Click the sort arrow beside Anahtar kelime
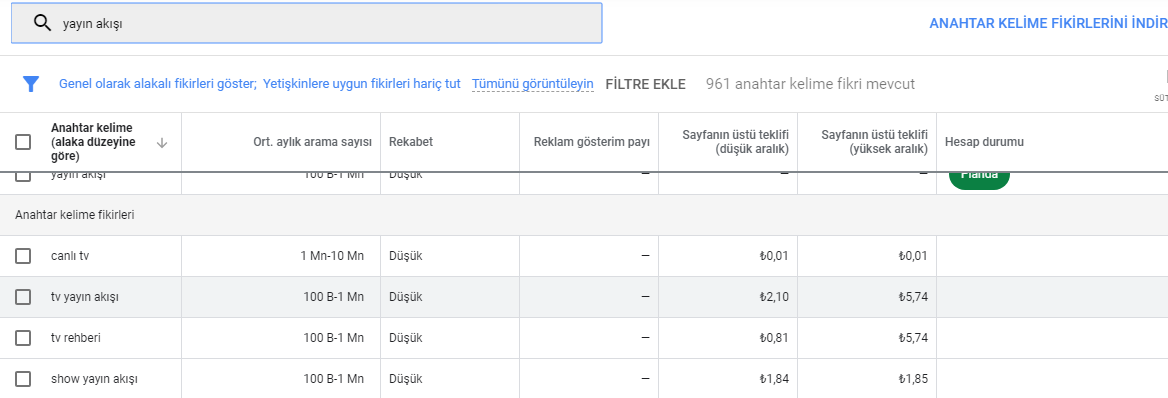Screen dimensions: 1168x398 point(162,143)
